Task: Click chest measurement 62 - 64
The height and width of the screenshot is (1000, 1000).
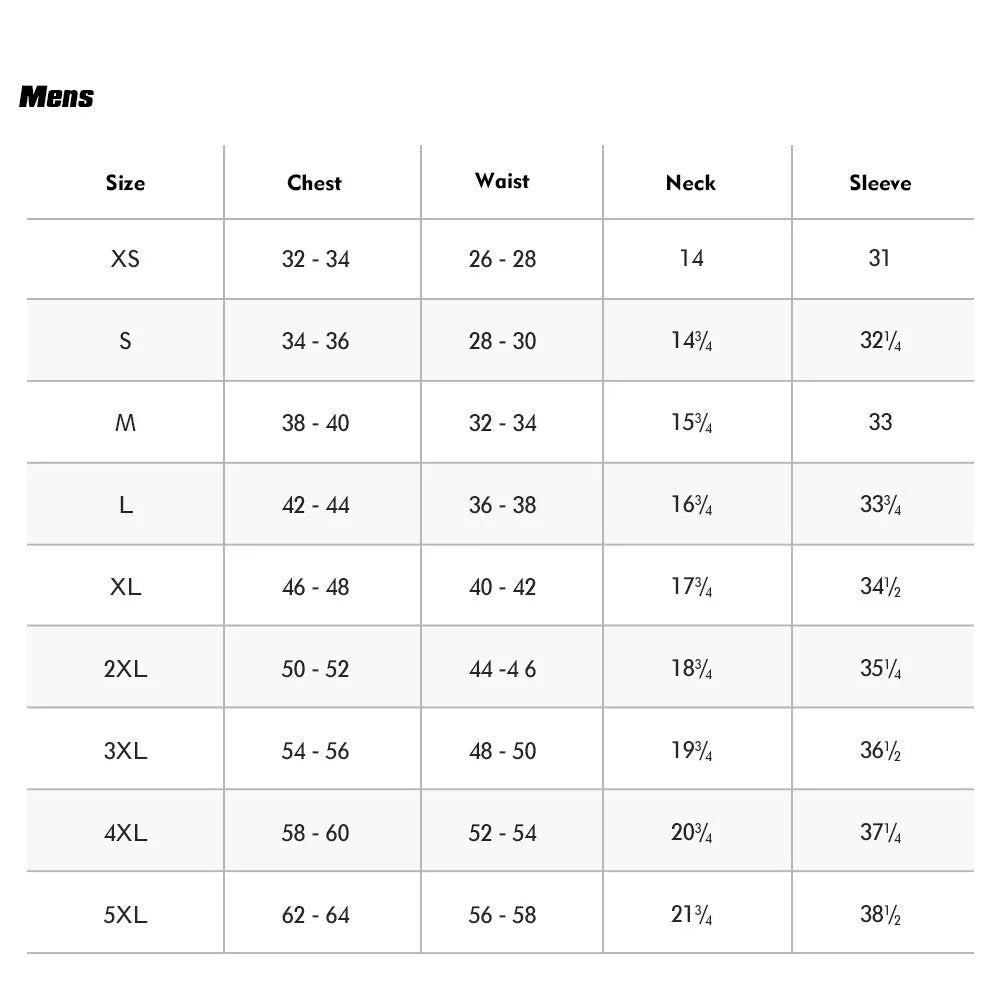Action: [x=316, y=915]
